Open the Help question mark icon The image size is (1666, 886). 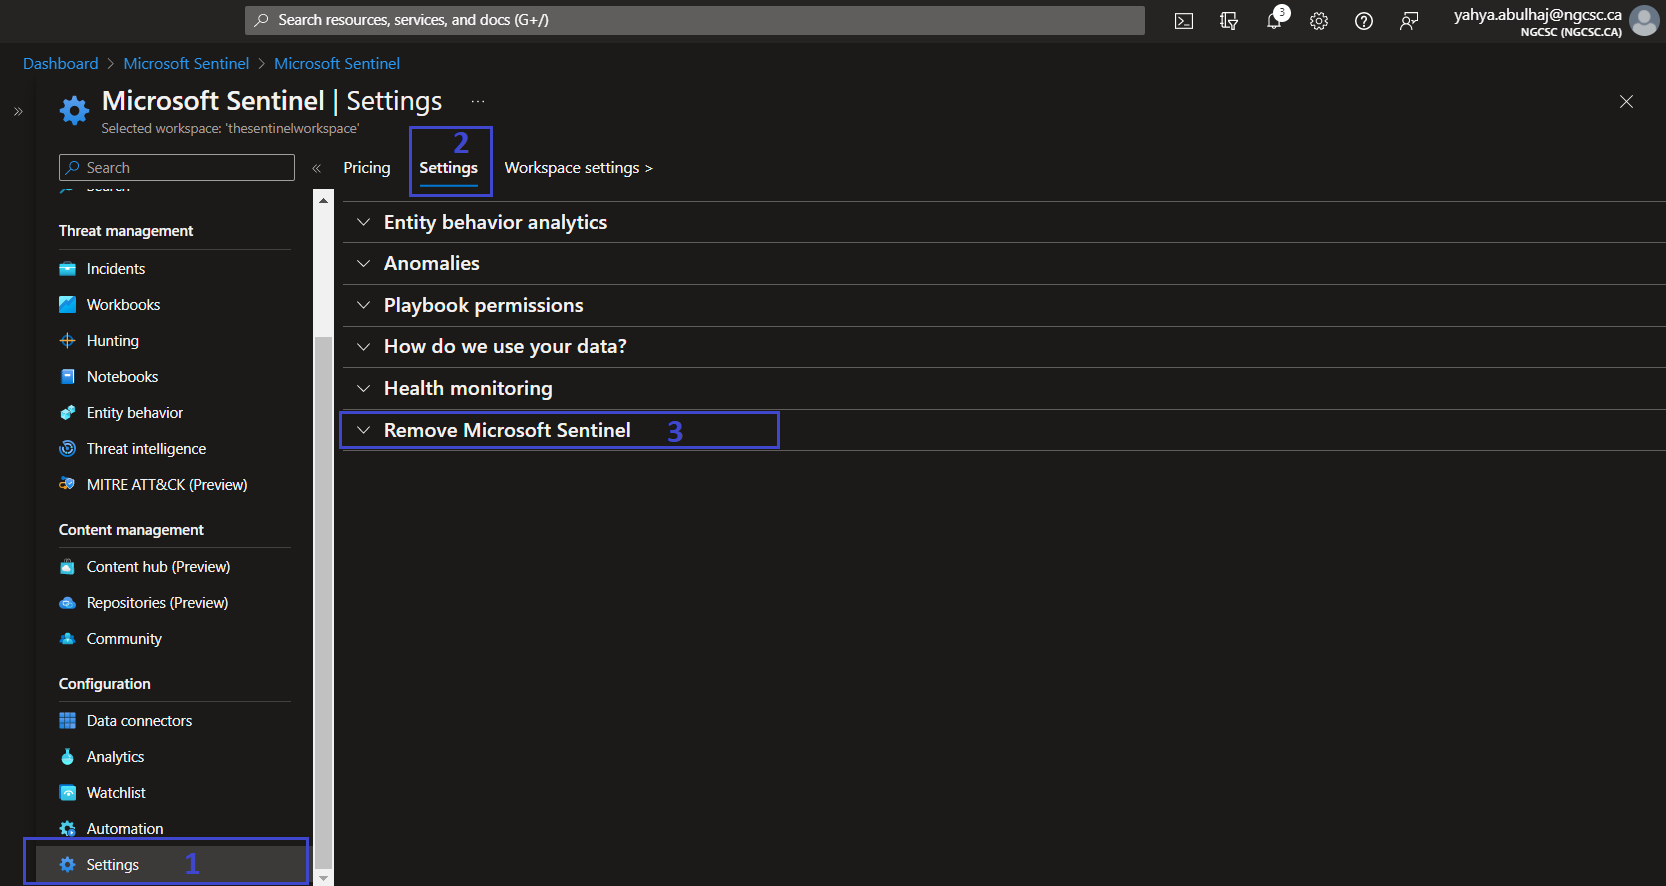pyautogui.click(x=1364, y=21)
